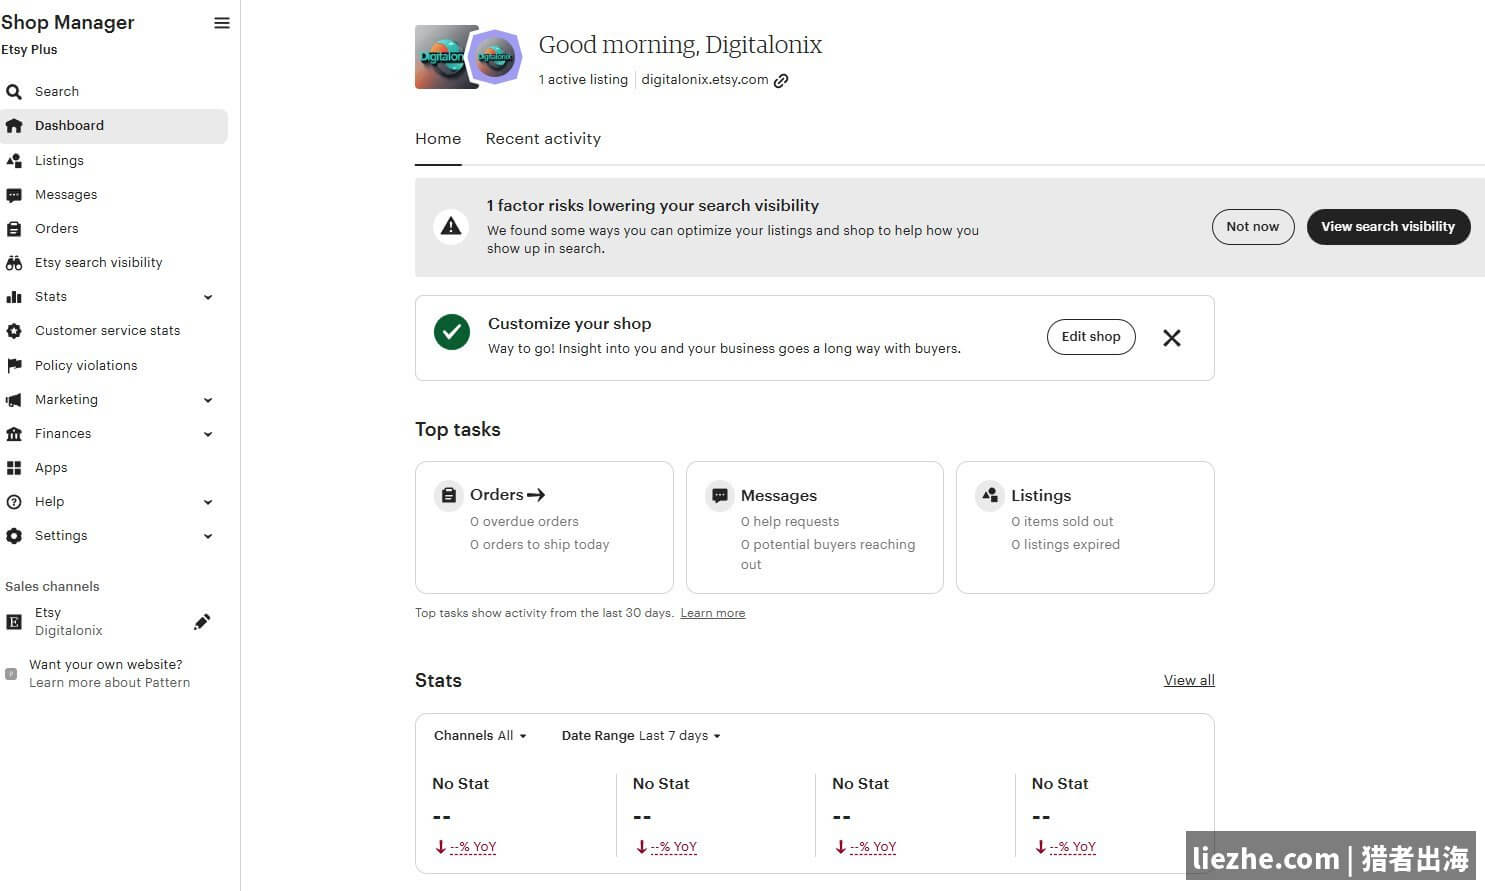Click the Policy violations flag icon
The height and width of the screenshot is (891, 1485).
point(14,366)
